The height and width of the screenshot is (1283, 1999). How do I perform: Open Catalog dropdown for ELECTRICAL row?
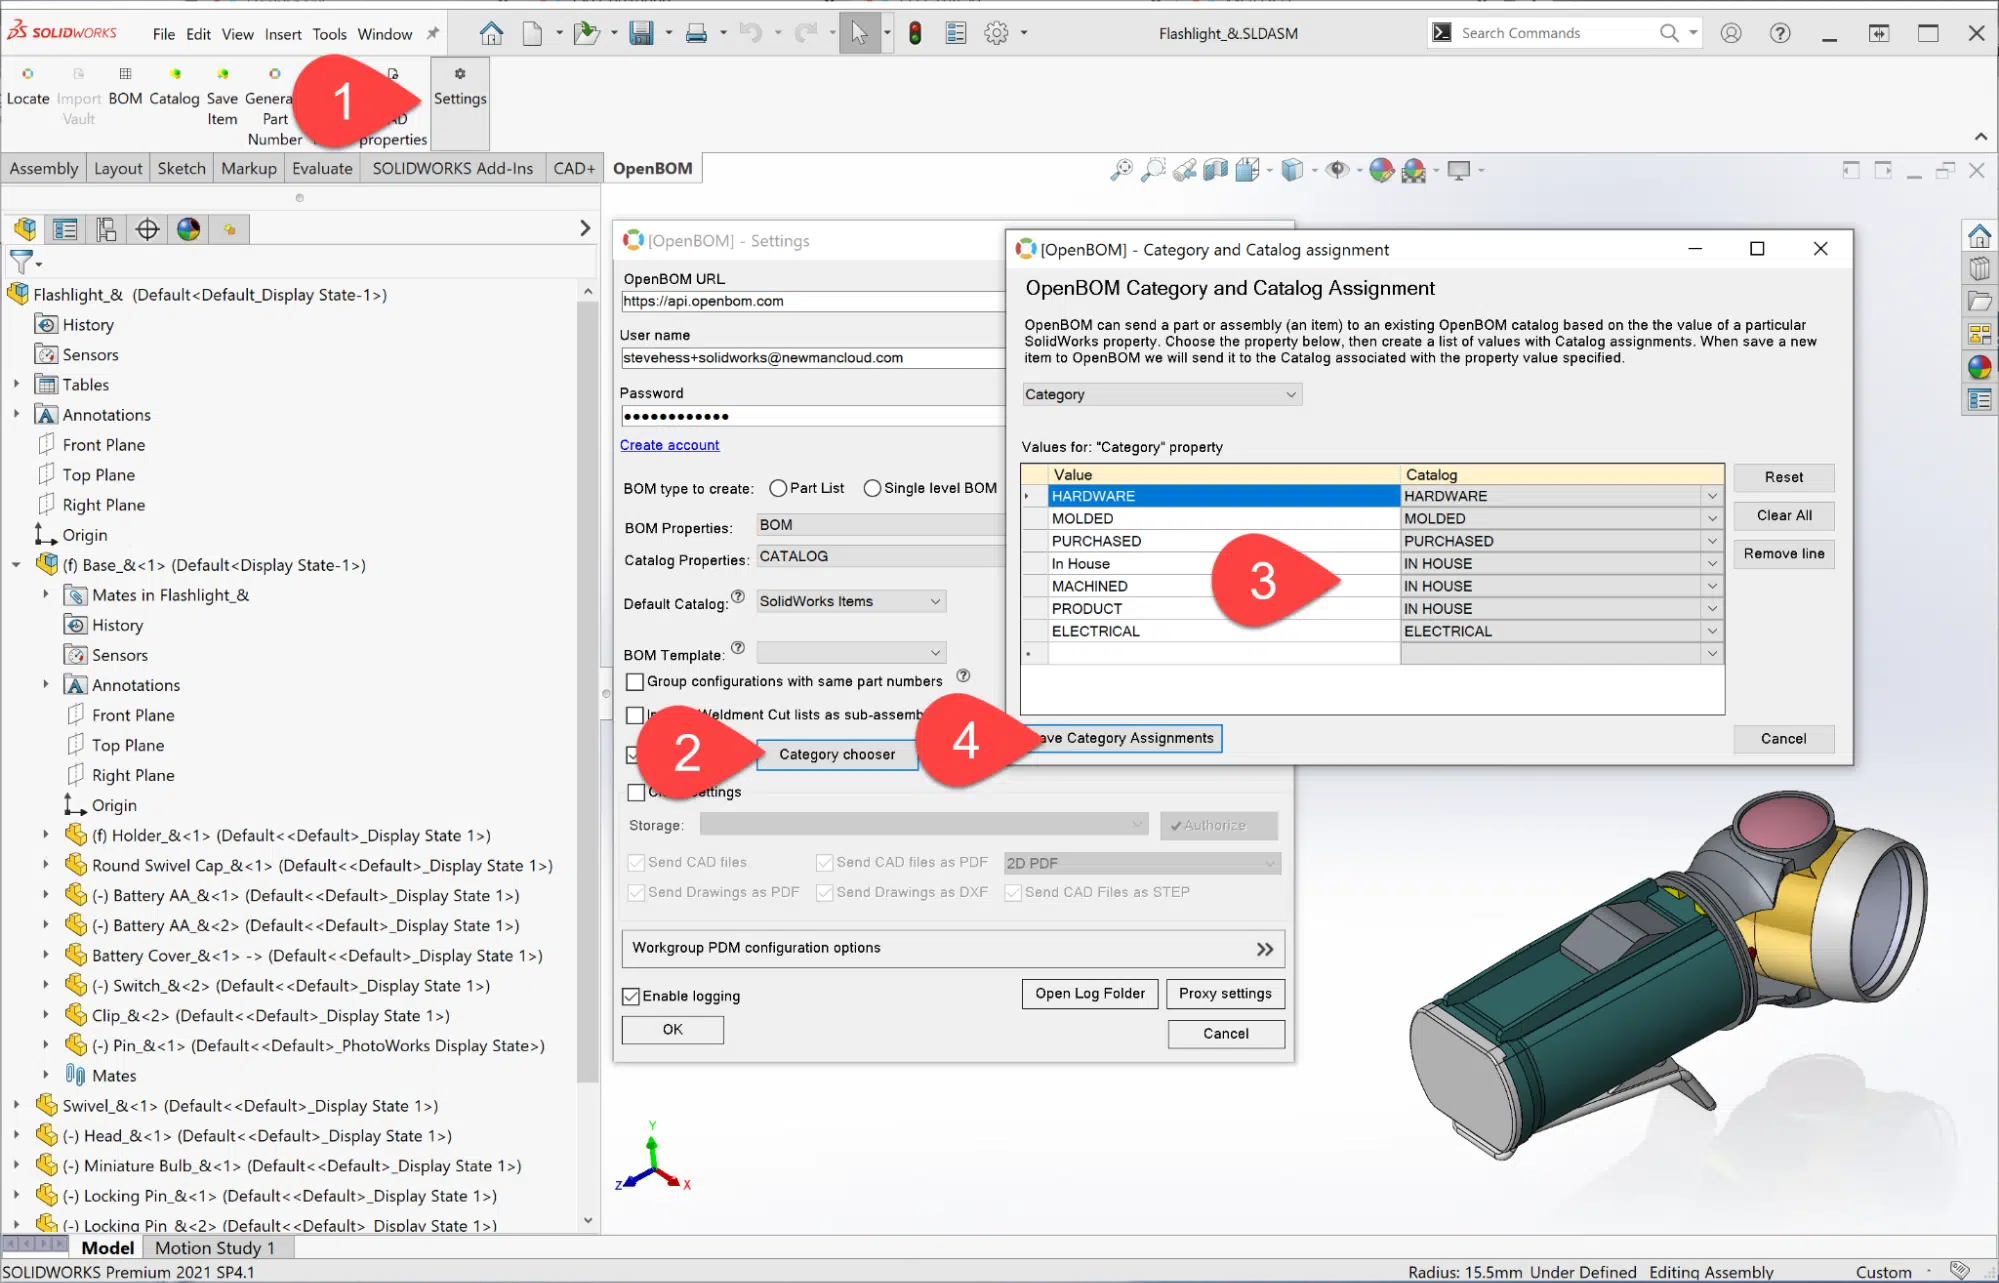tap(1712, 632)
